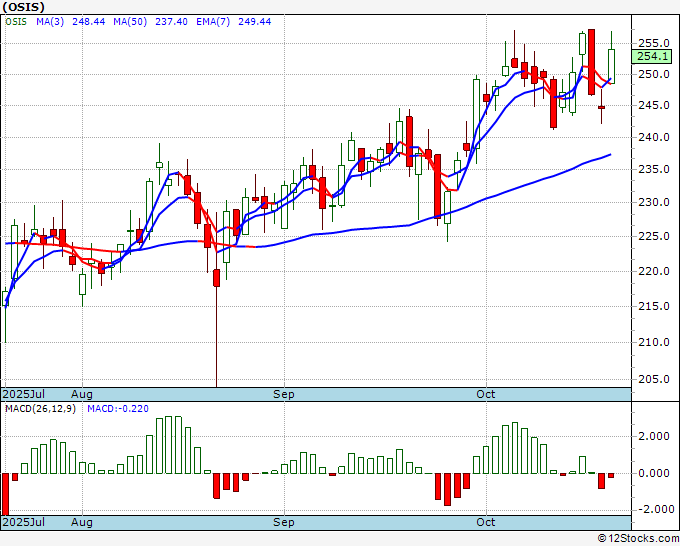Viewport: 680px width, 546px height.
Task: Click the (OSIS) chart title
Action: click(23, 7)
